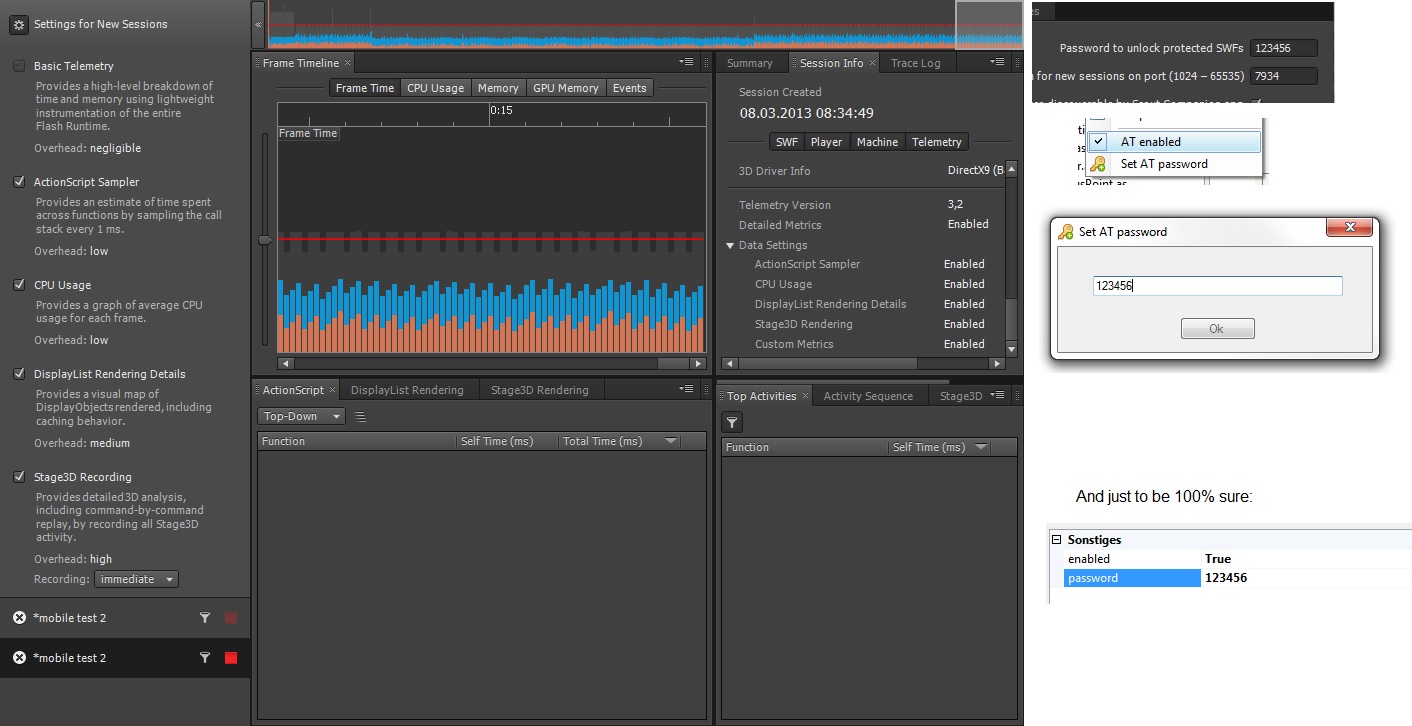
Task: Click the scroll left arrow in Frame Timeline
Action: pos(285,364)
